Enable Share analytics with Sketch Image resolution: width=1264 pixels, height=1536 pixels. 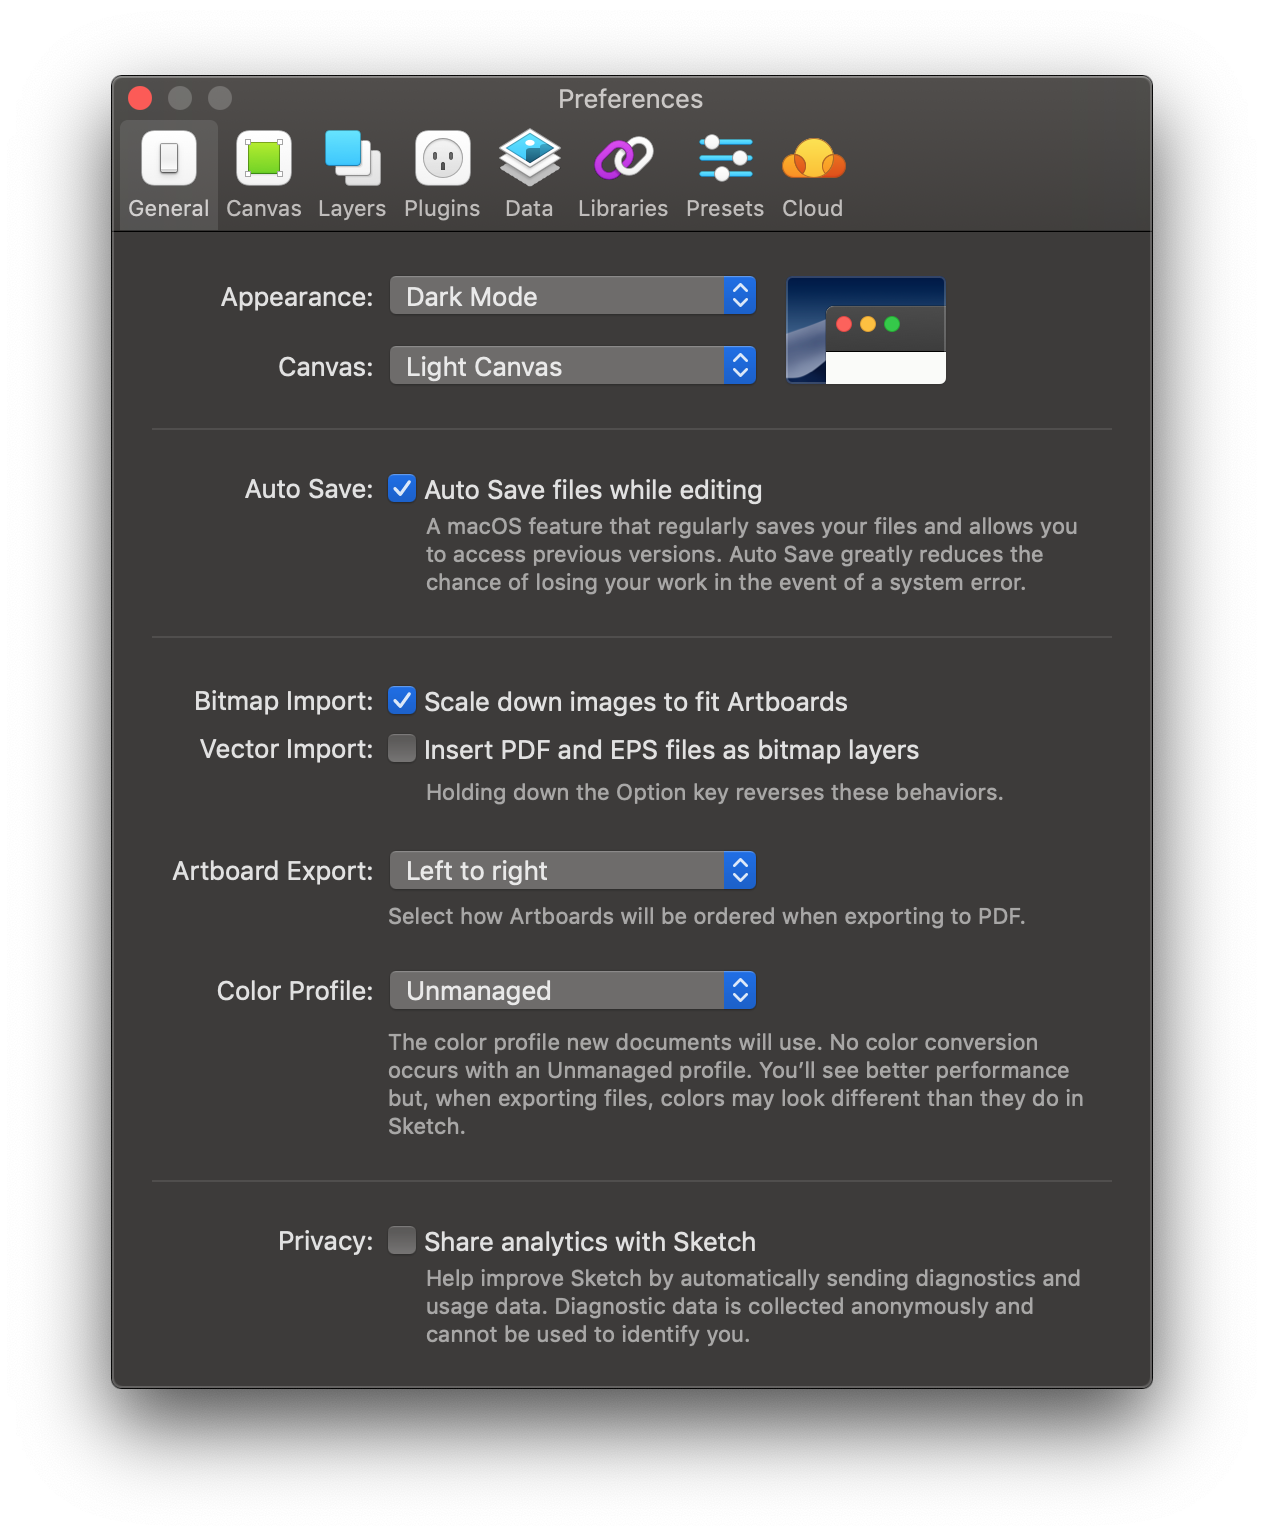pos(402,1240)
